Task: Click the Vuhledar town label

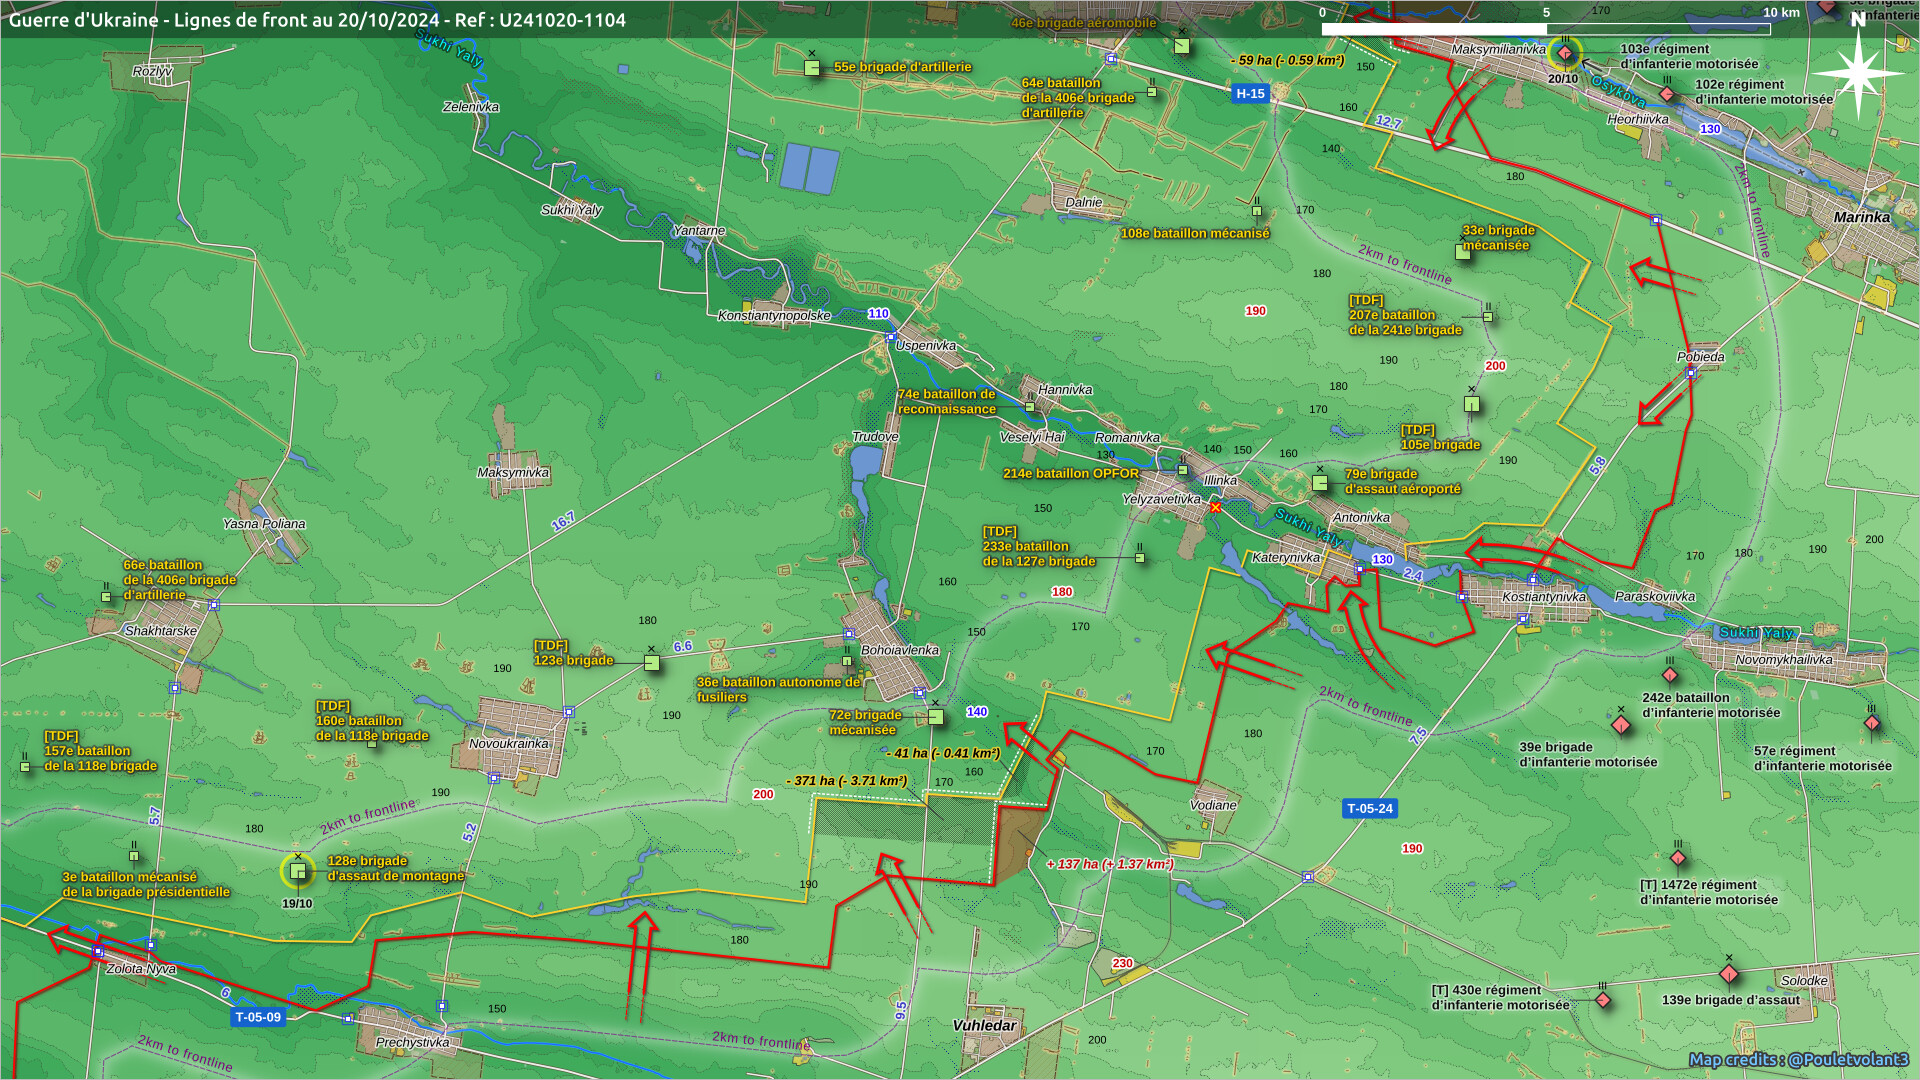Action: 984,1026
